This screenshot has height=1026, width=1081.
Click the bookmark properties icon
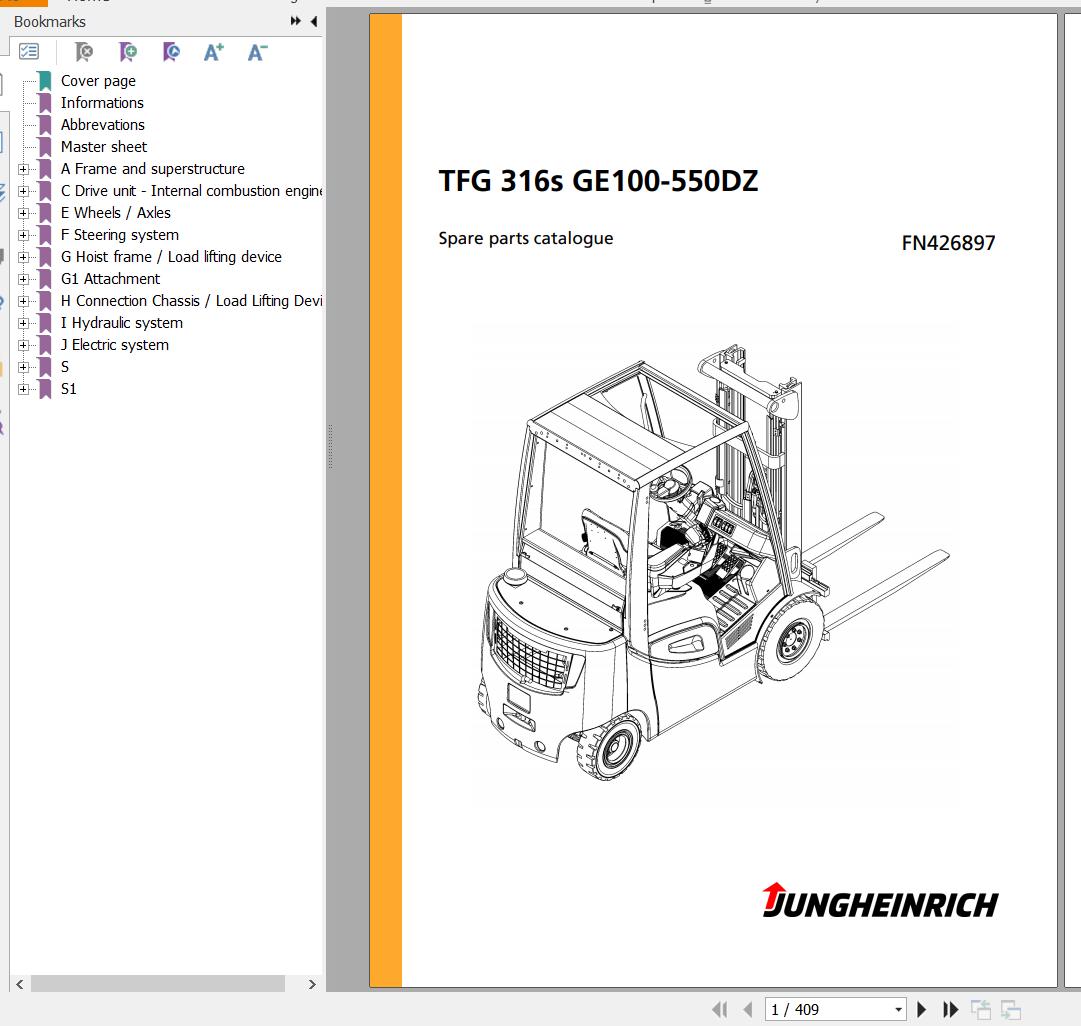[171, 52]
